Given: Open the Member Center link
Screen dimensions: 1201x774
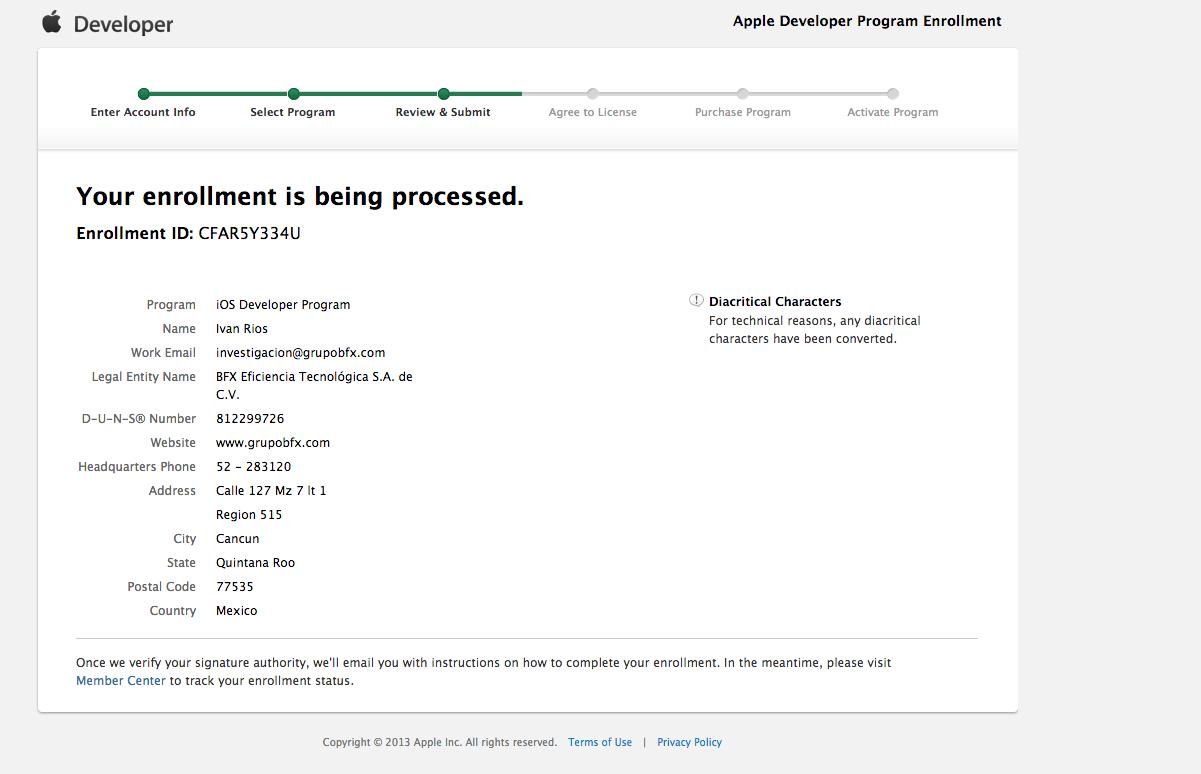Looking at the screenshot, I should tap(121, 681).
